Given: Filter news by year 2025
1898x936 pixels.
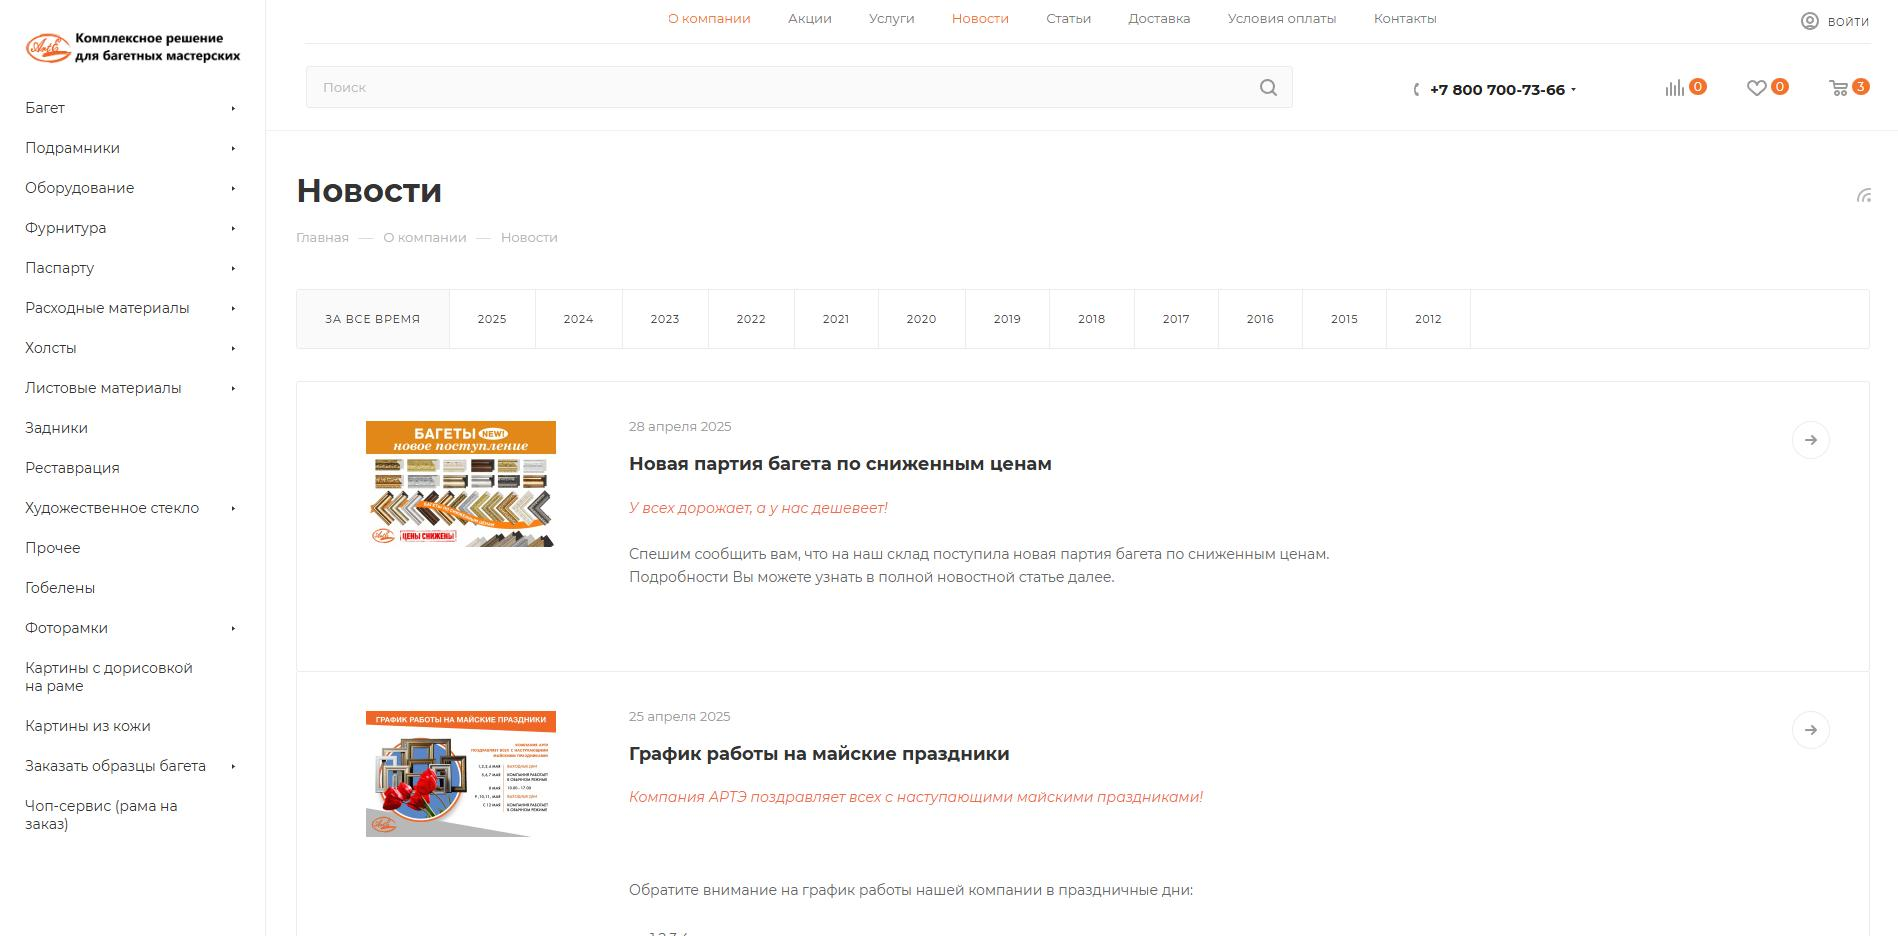Looking at the screenshot, I should click(492, 319).
